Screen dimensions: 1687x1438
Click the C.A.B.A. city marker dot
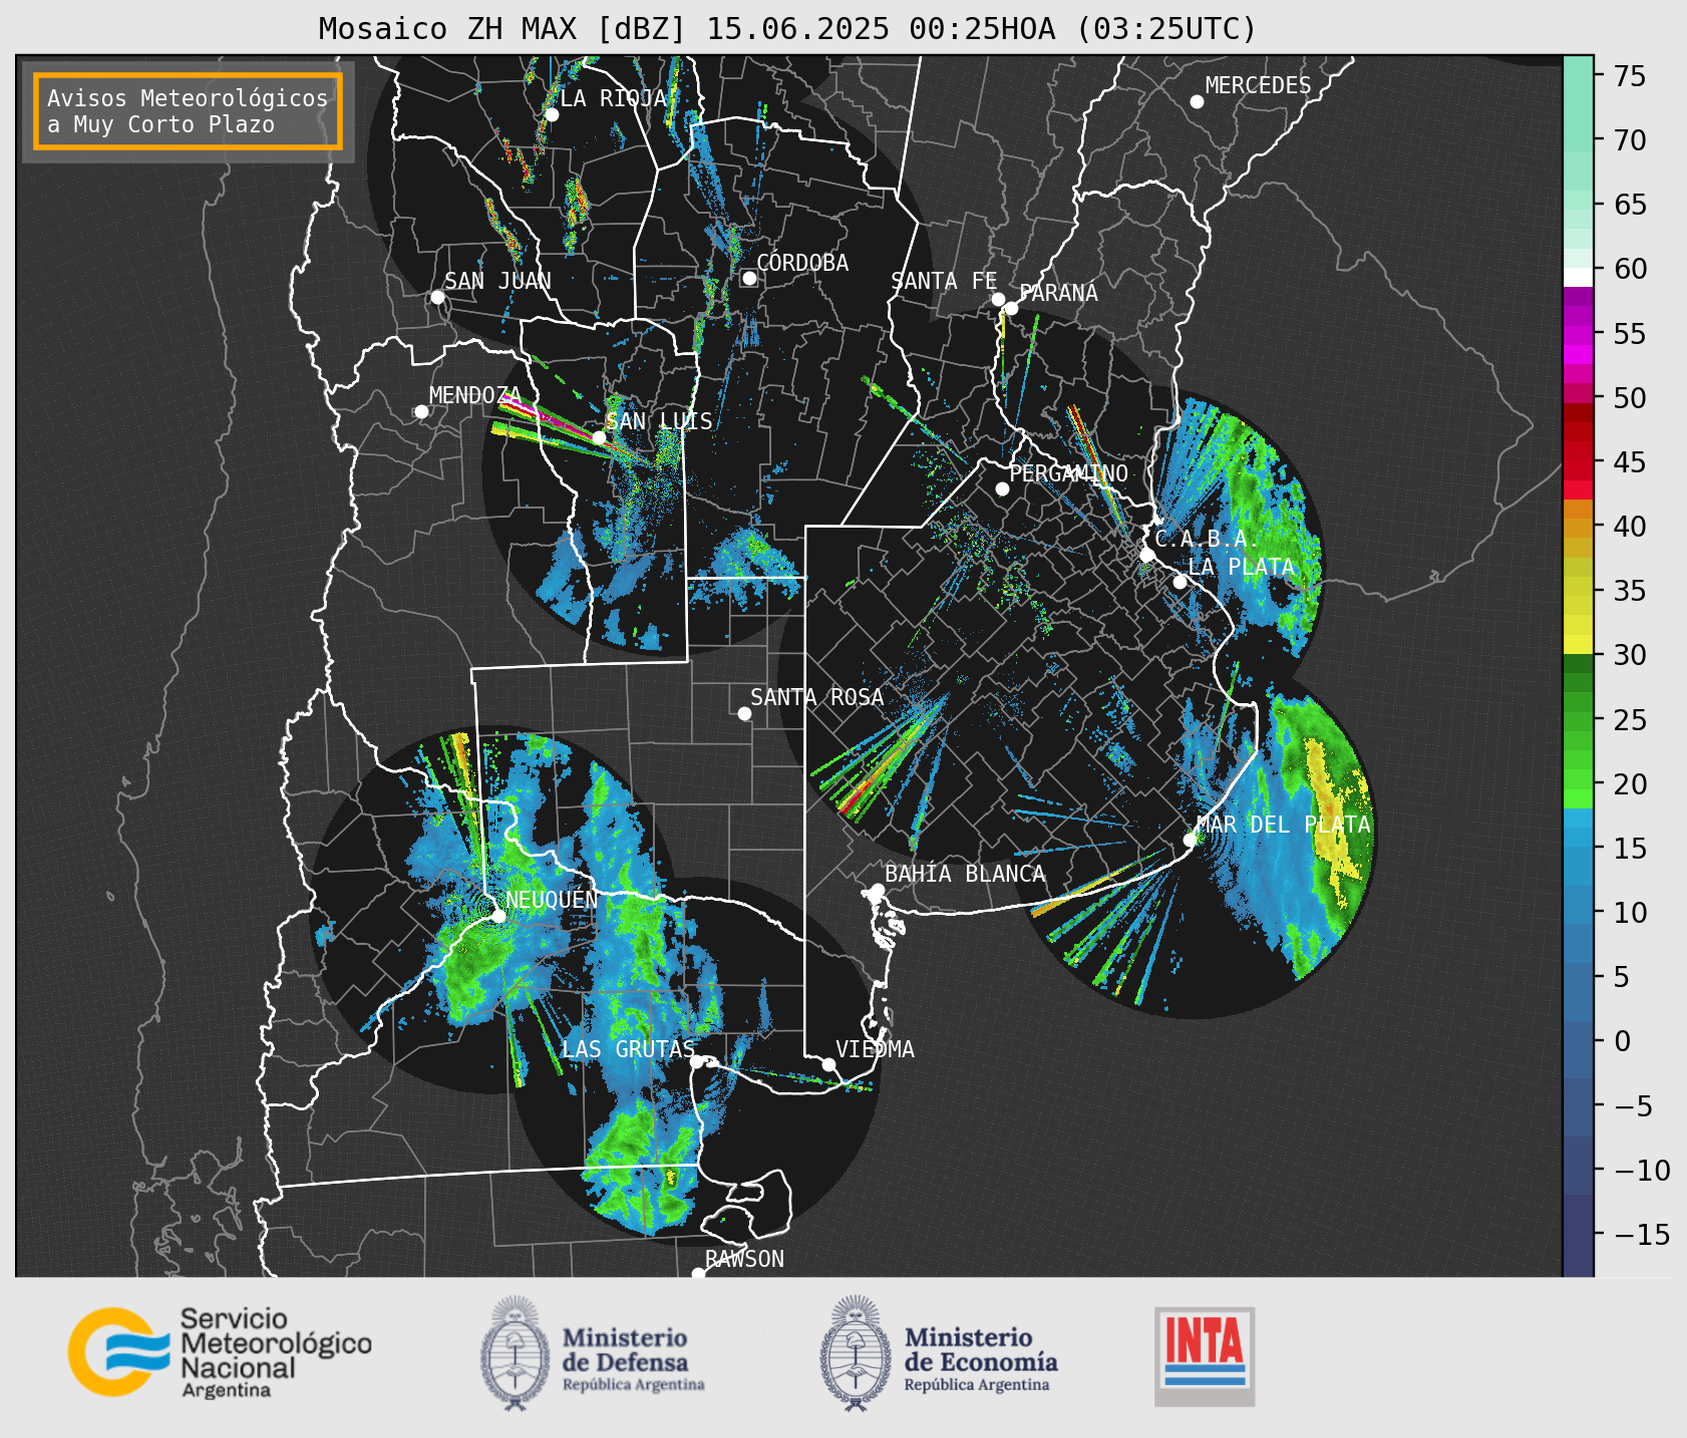[1147, 554]
